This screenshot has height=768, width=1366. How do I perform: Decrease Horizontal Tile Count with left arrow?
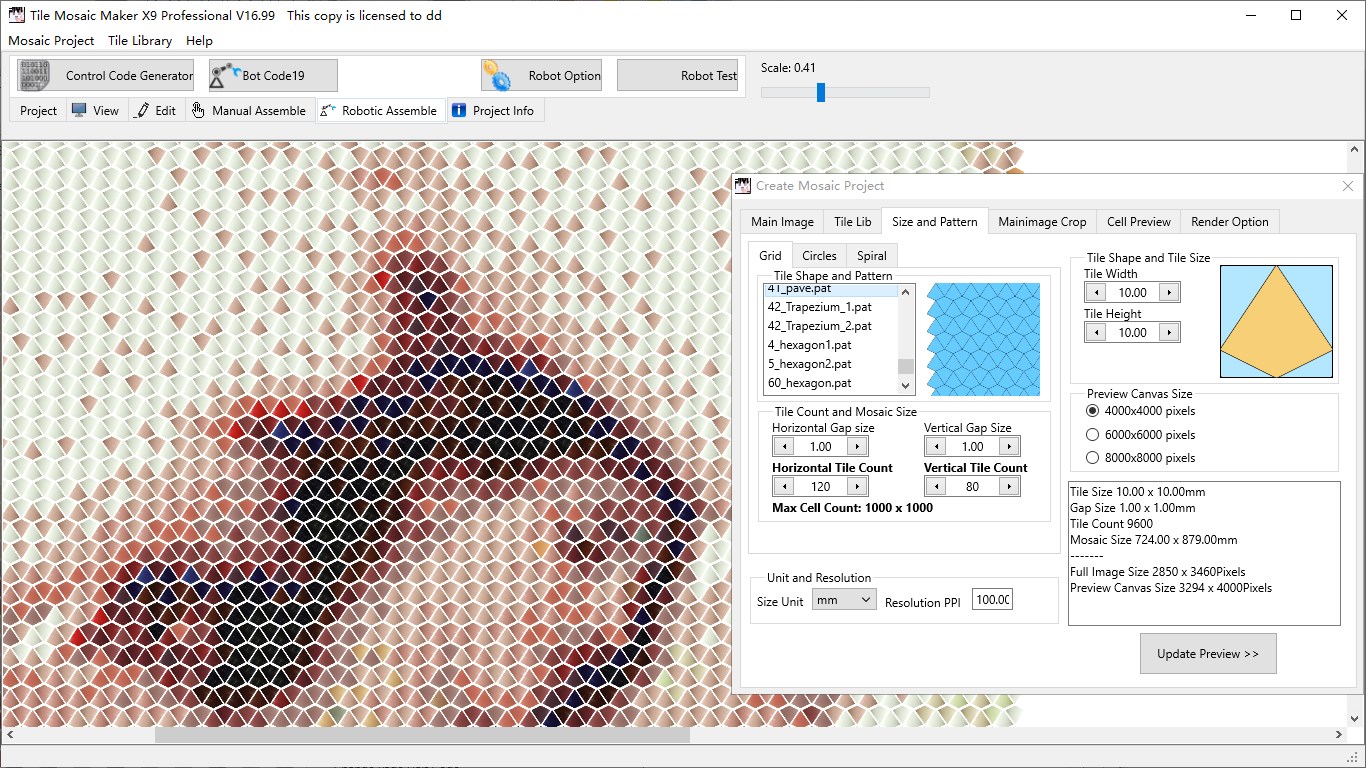click(x=783, y=486)
